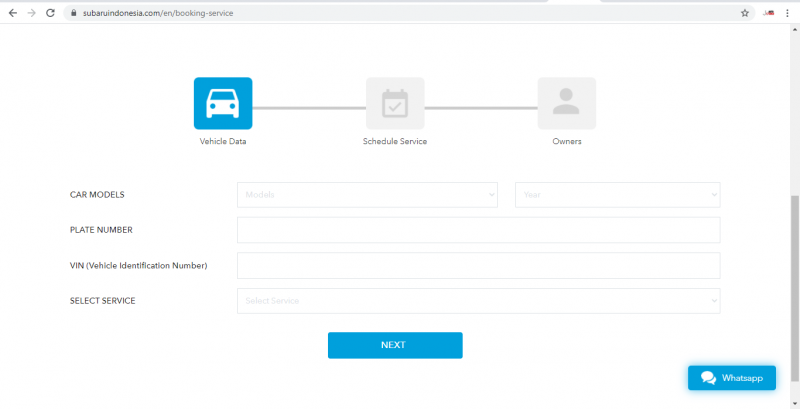Open the Select Service dropdown
The width and height of the screenshot is (800, 409).
point(478,301)
